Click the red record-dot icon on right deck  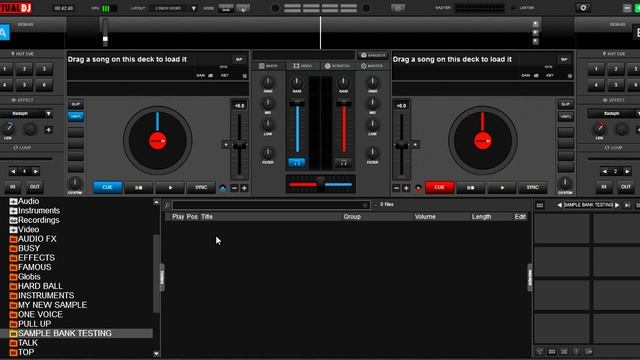click(x=418, y=188)
